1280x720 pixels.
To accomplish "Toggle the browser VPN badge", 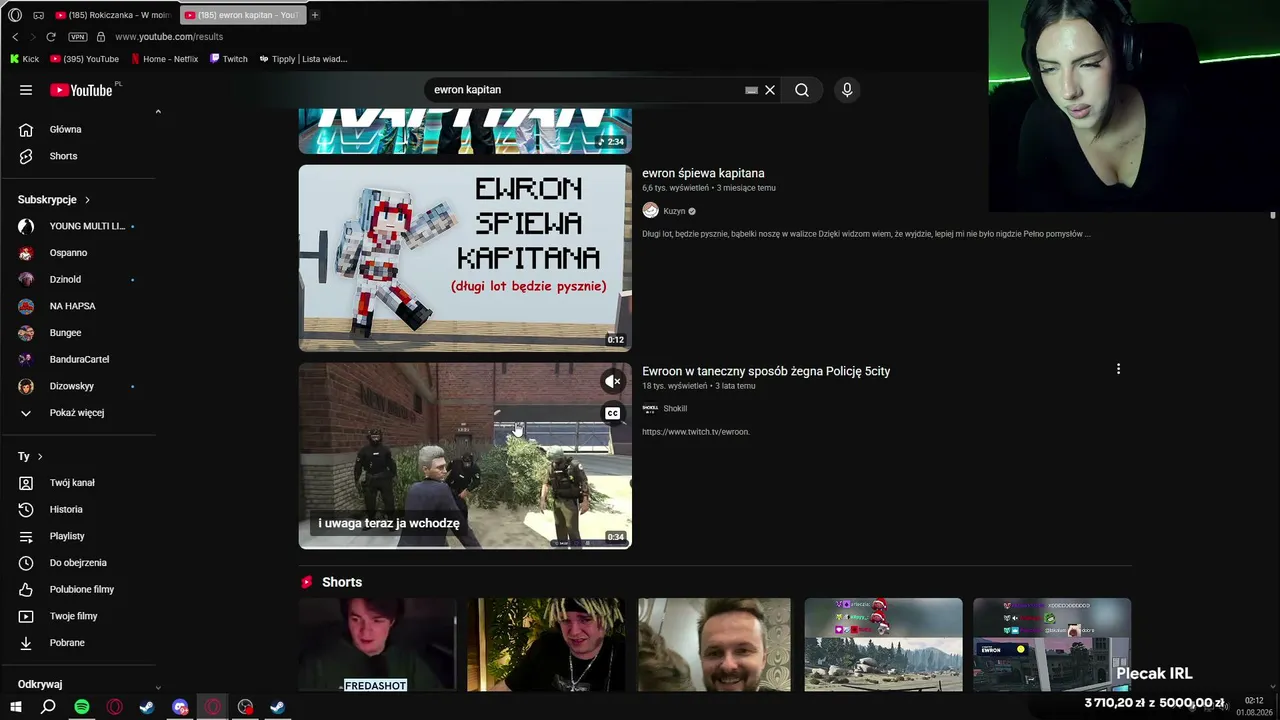I will (x=77, y=37).
